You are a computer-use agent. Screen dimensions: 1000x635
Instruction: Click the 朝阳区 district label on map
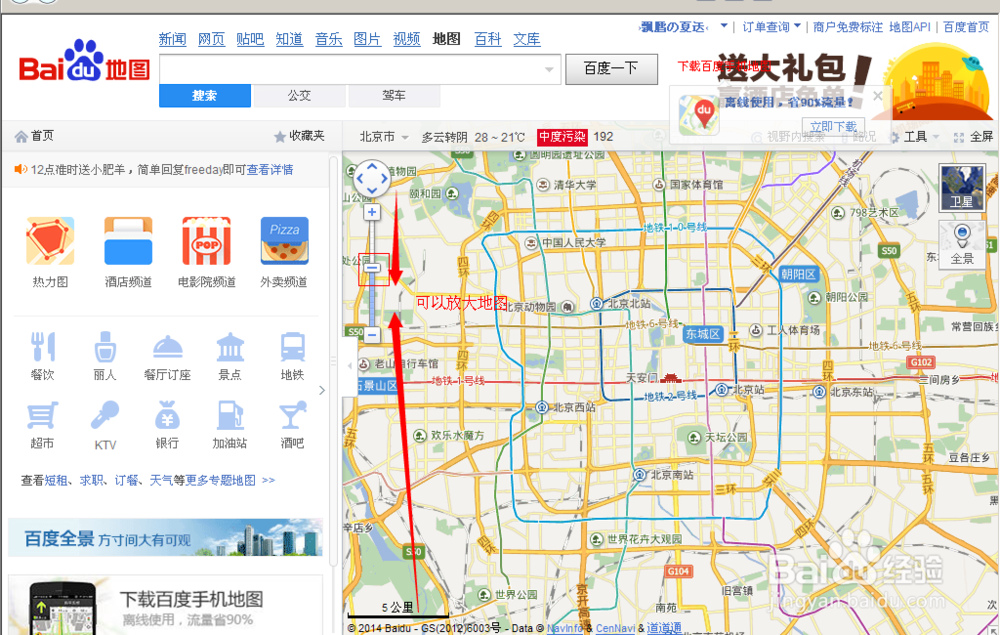click(x=798, y=274)
